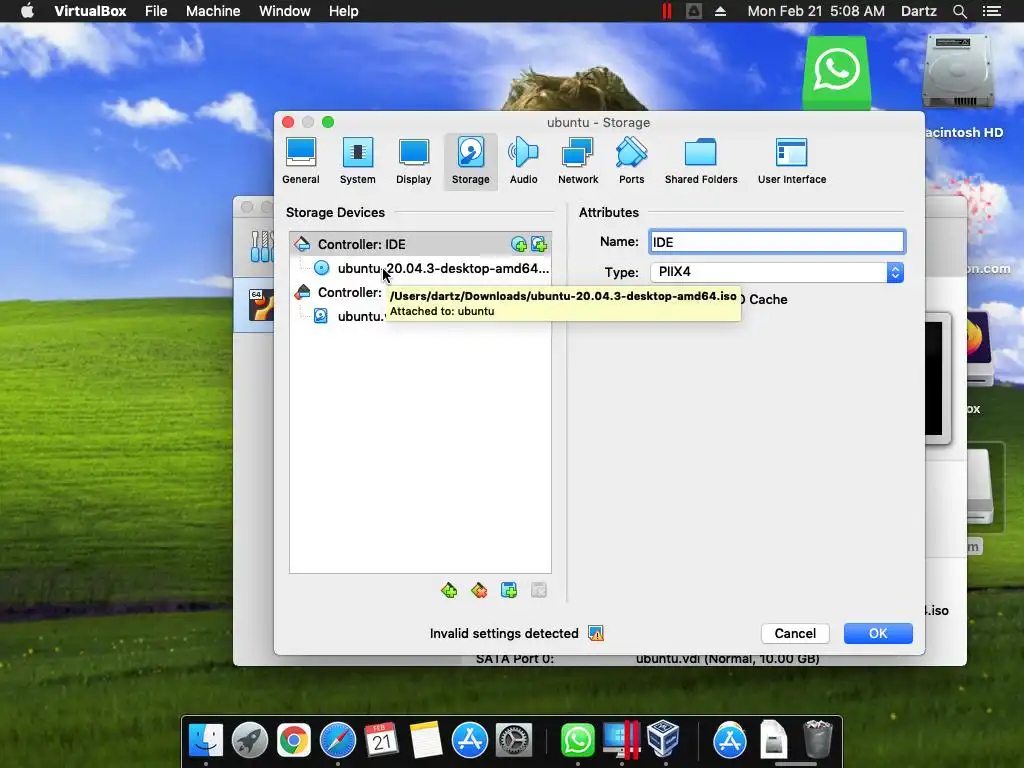This screenshot has width=1024, height=768.
Task: Open the controller Type dropdown showing PIIX4
Action: [x=777, y=272]
